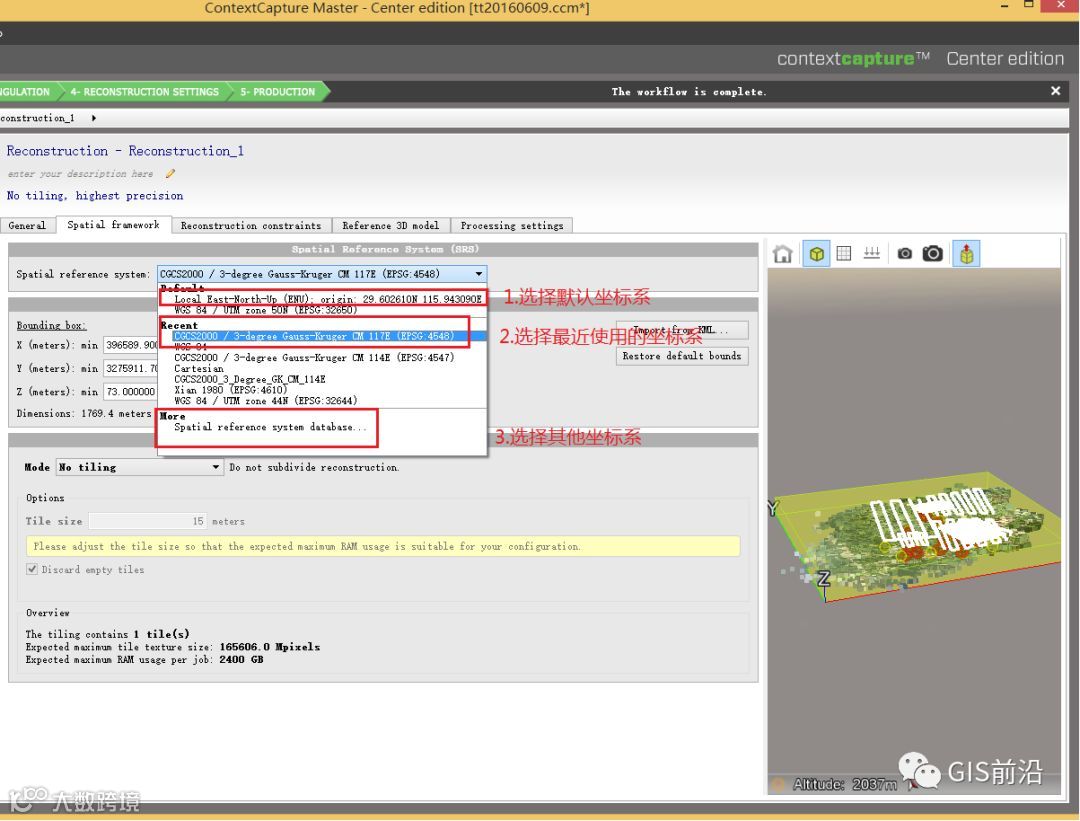Edit description with the pencil icon

[x=170, y=174]
